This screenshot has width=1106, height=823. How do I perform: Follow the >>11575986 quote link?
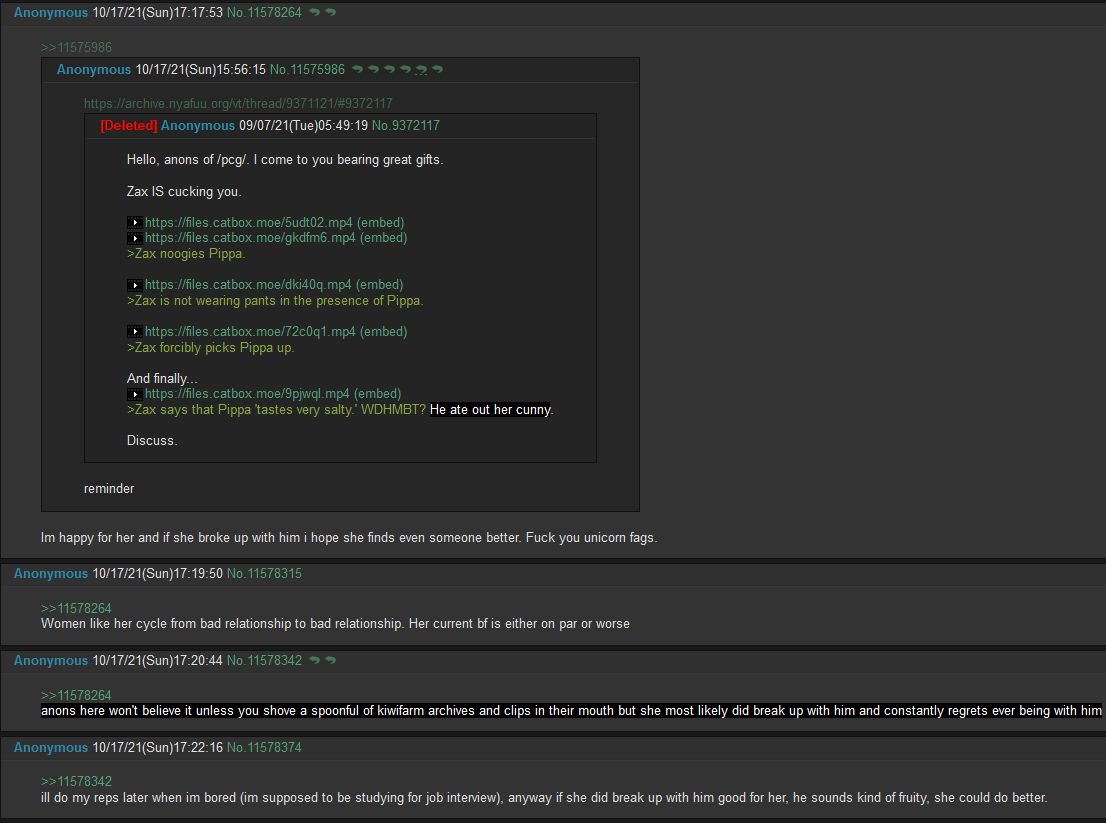(x=76, y=47)
